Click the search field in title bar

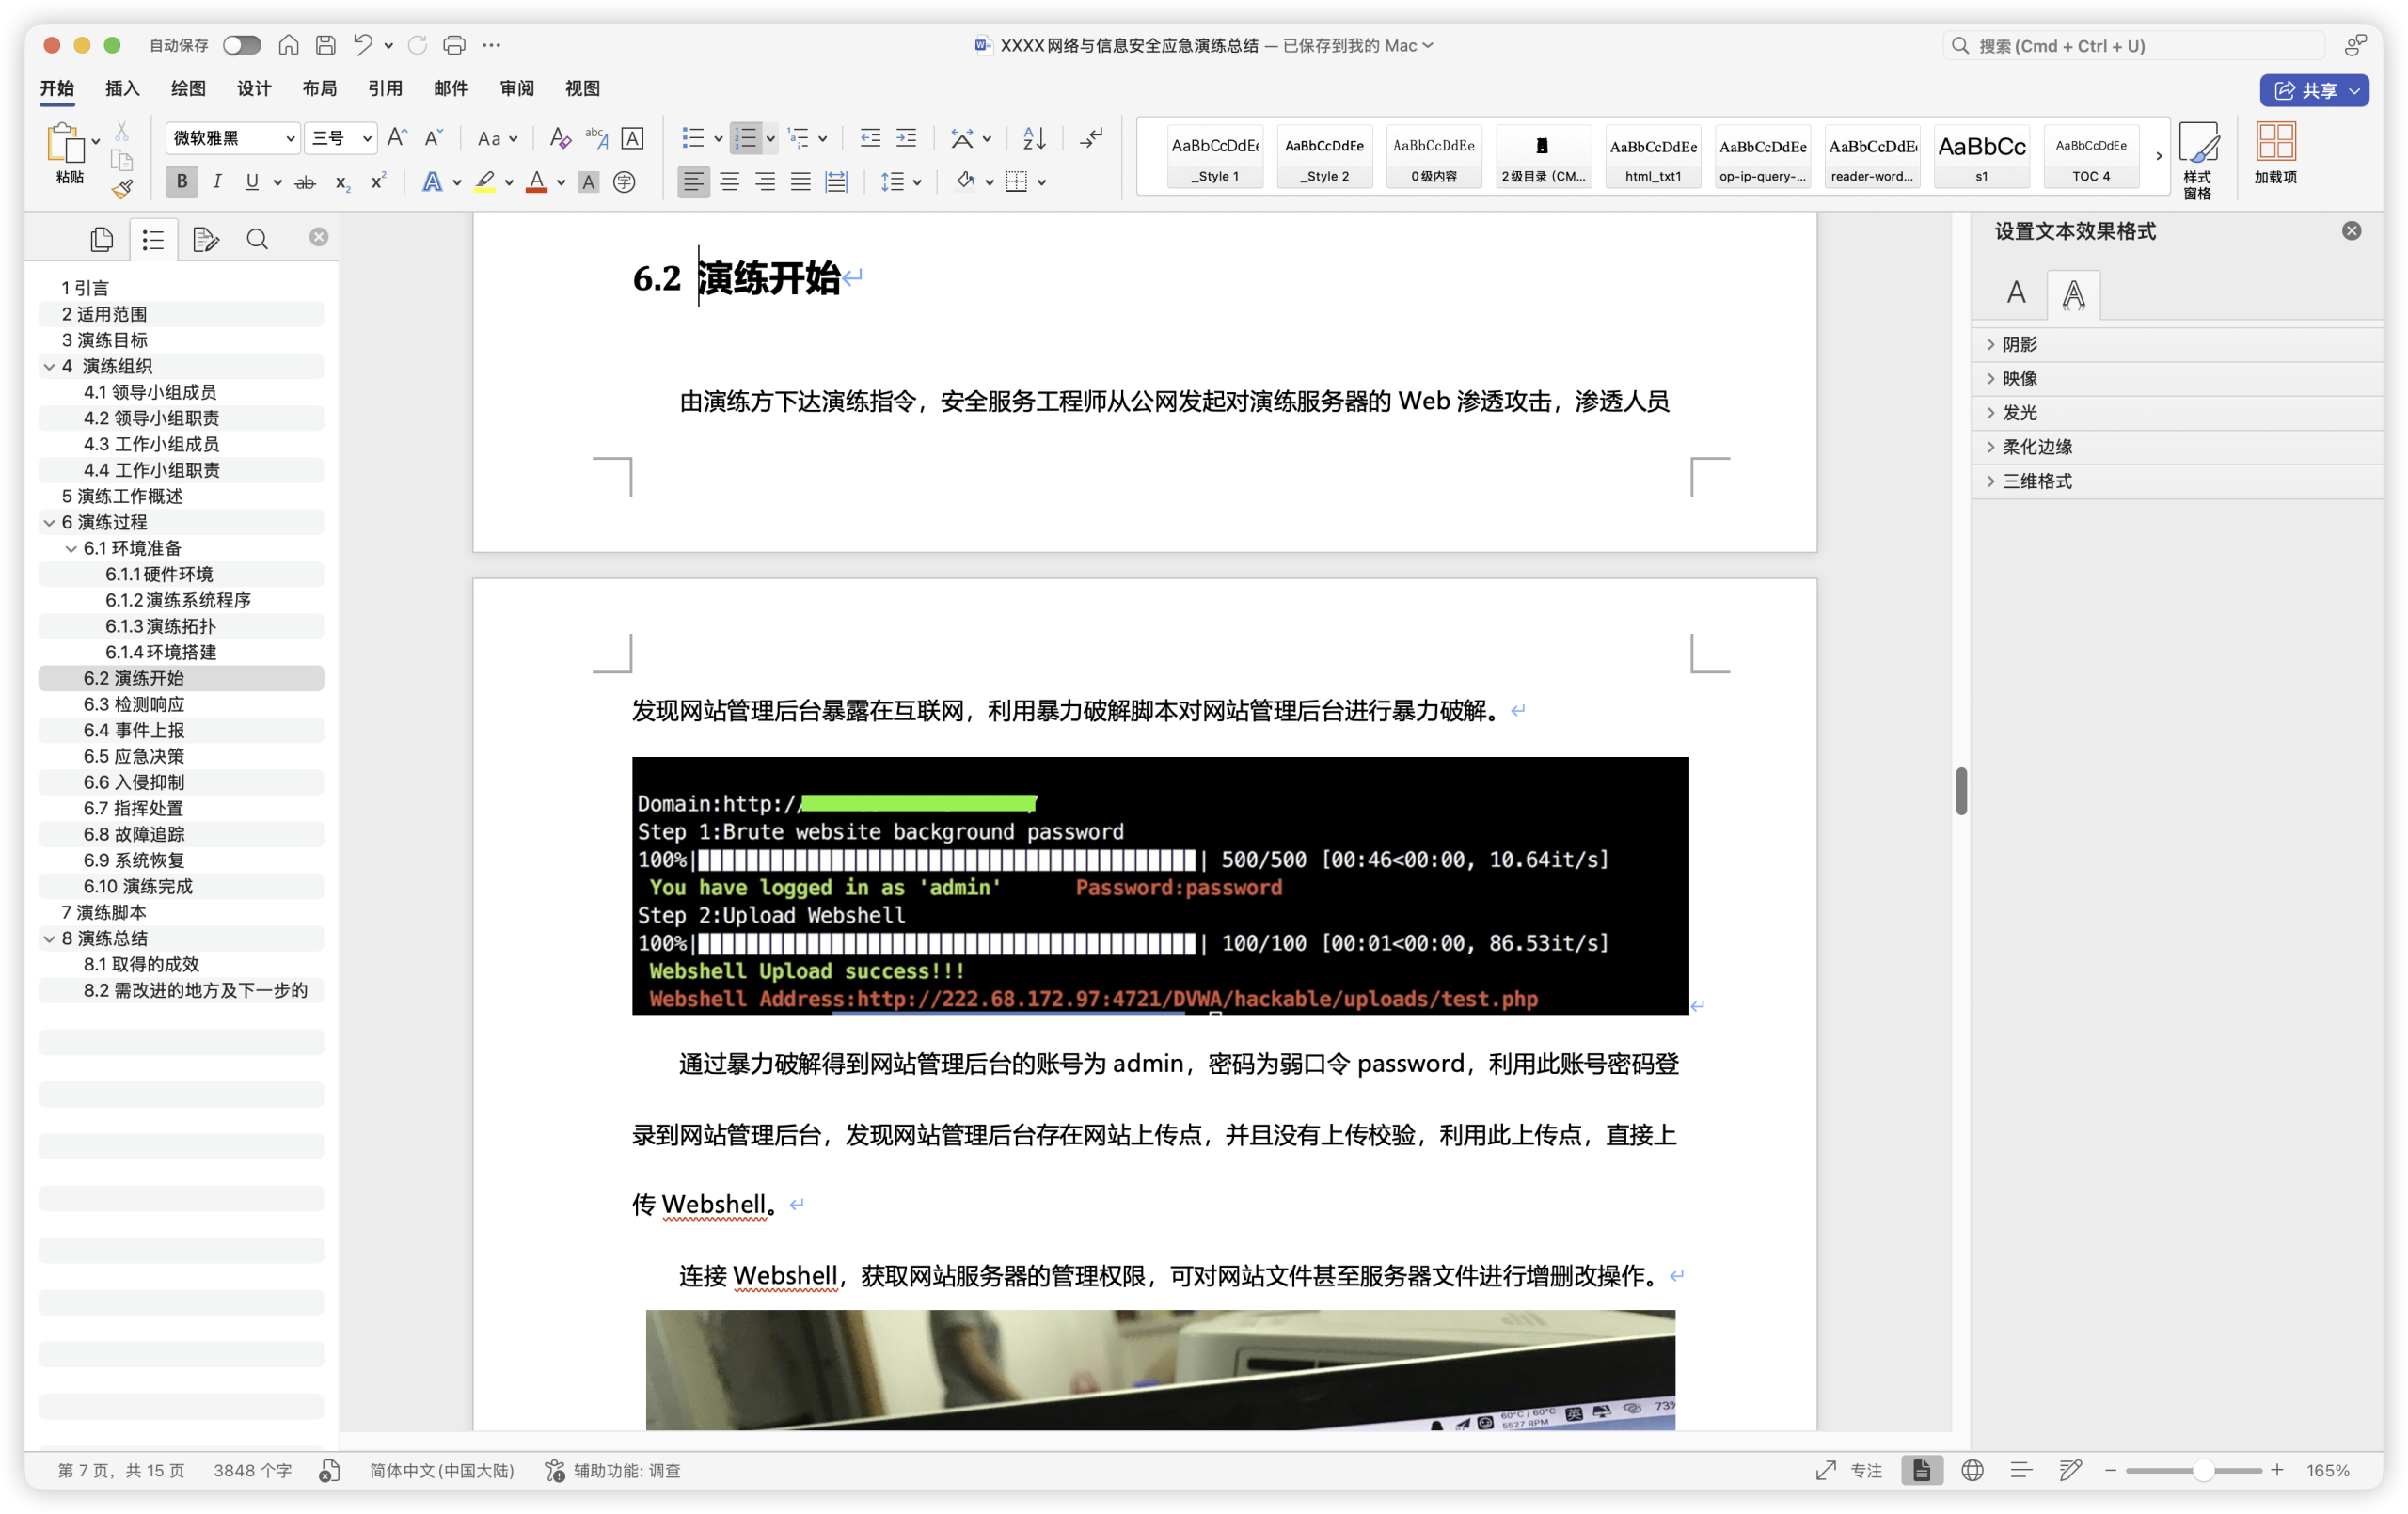[x=2134, y=45]
